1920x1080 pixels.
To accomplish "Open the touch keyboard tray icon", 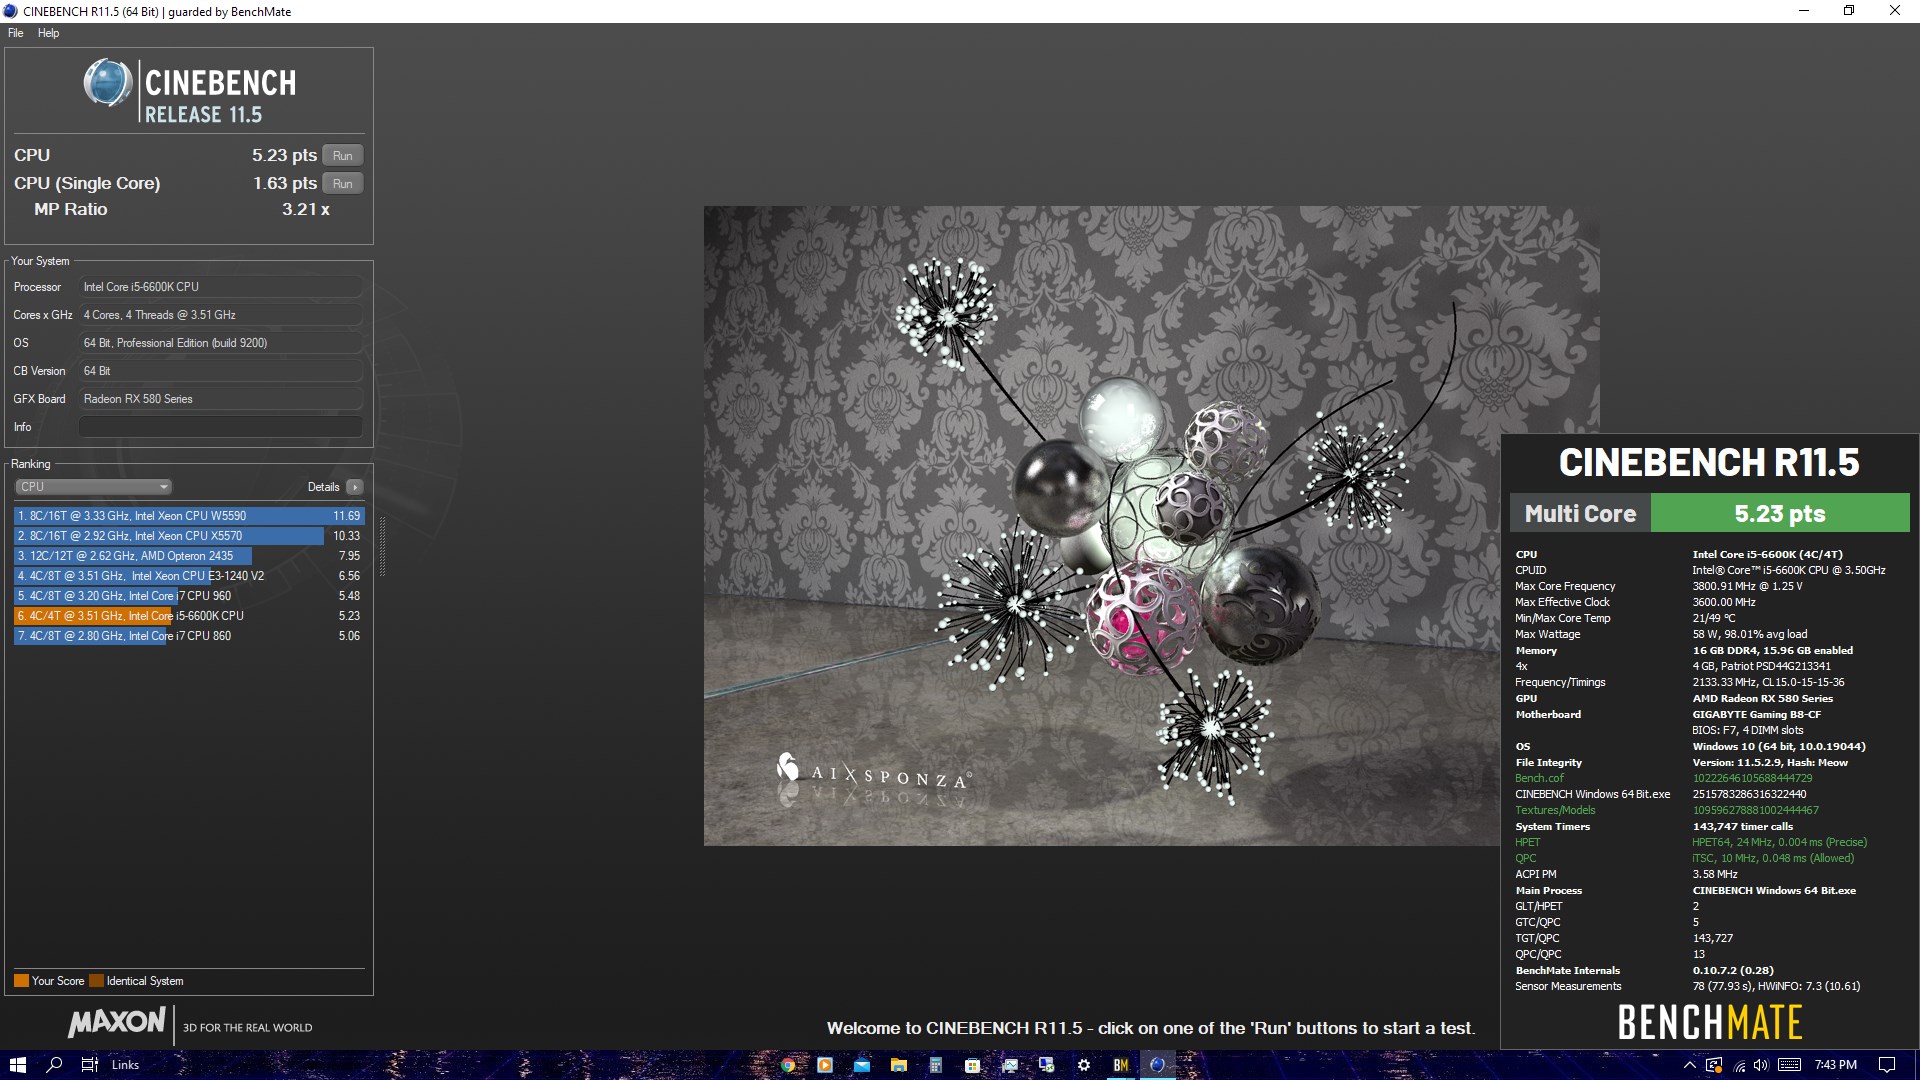I will point(1790,1065).
